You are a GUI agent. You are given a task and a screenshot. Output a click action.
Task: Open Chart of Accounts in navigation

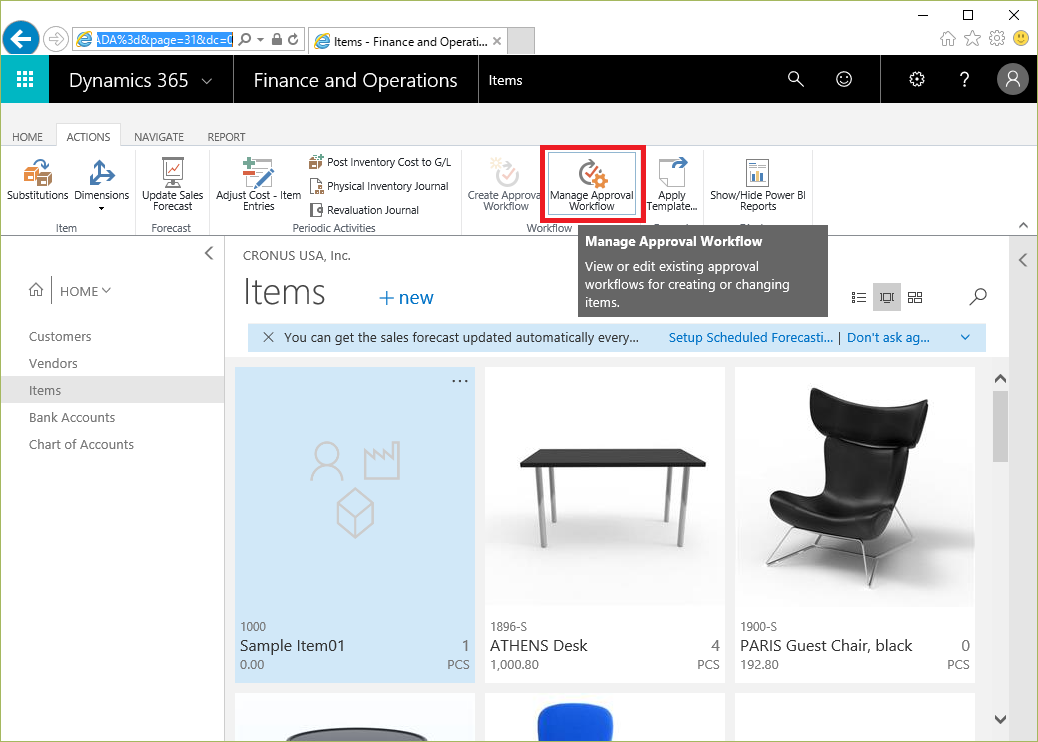81,445
